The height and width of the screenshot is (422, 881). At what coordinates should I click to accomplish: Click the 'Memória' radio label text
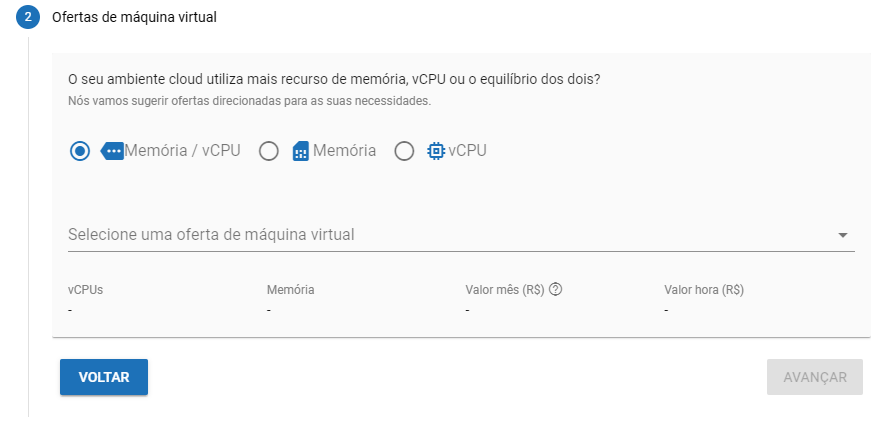coord(344,151)
